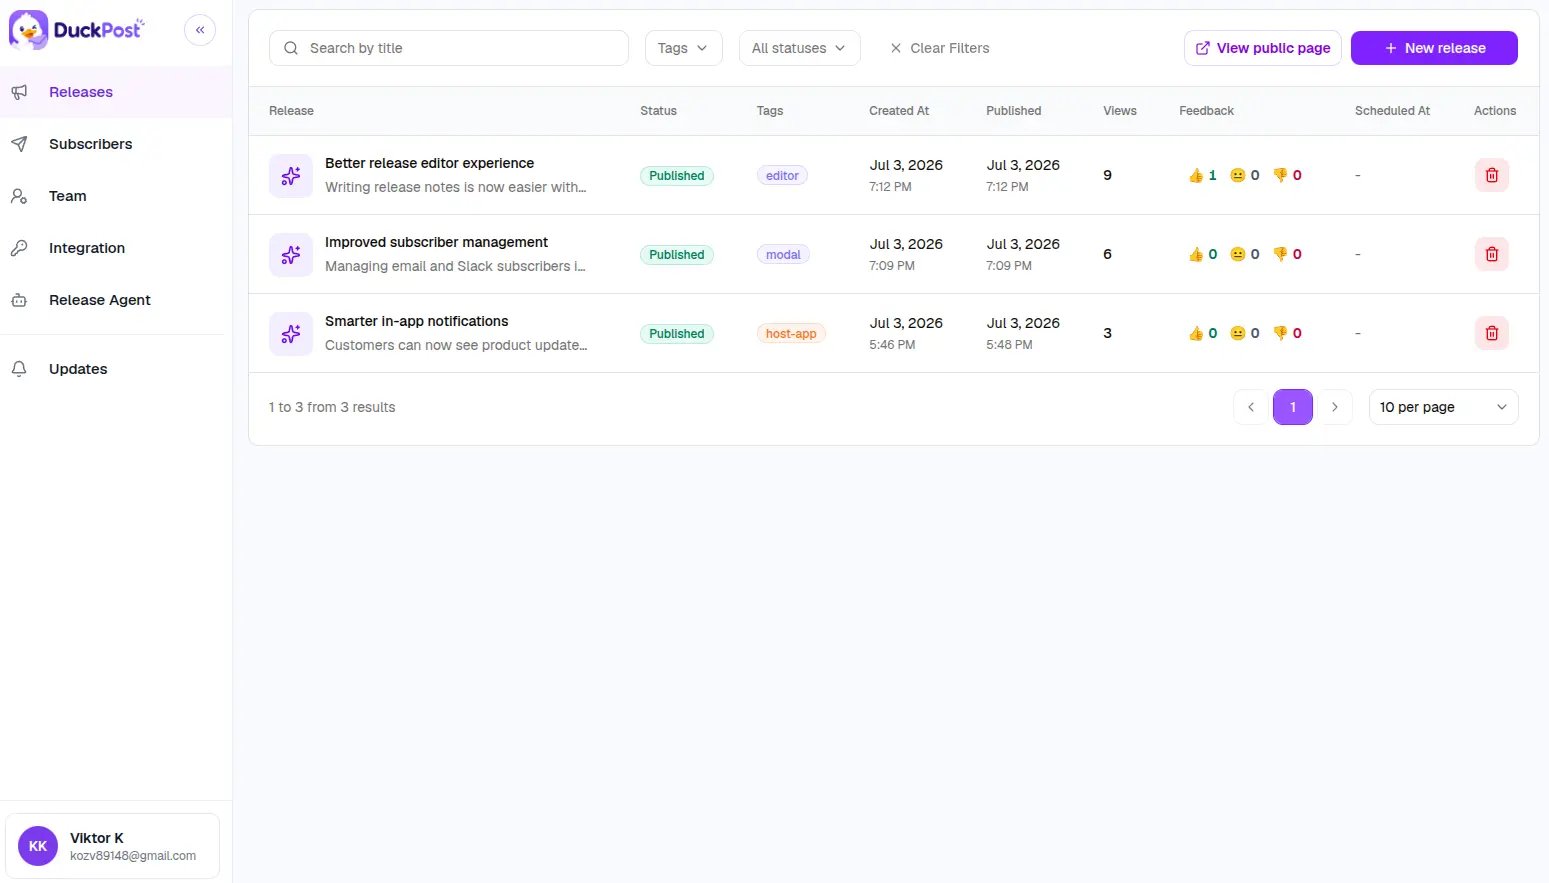The image size is (1549, 883).
Task: Click the host-app tag badge
Action: (791, 333)
